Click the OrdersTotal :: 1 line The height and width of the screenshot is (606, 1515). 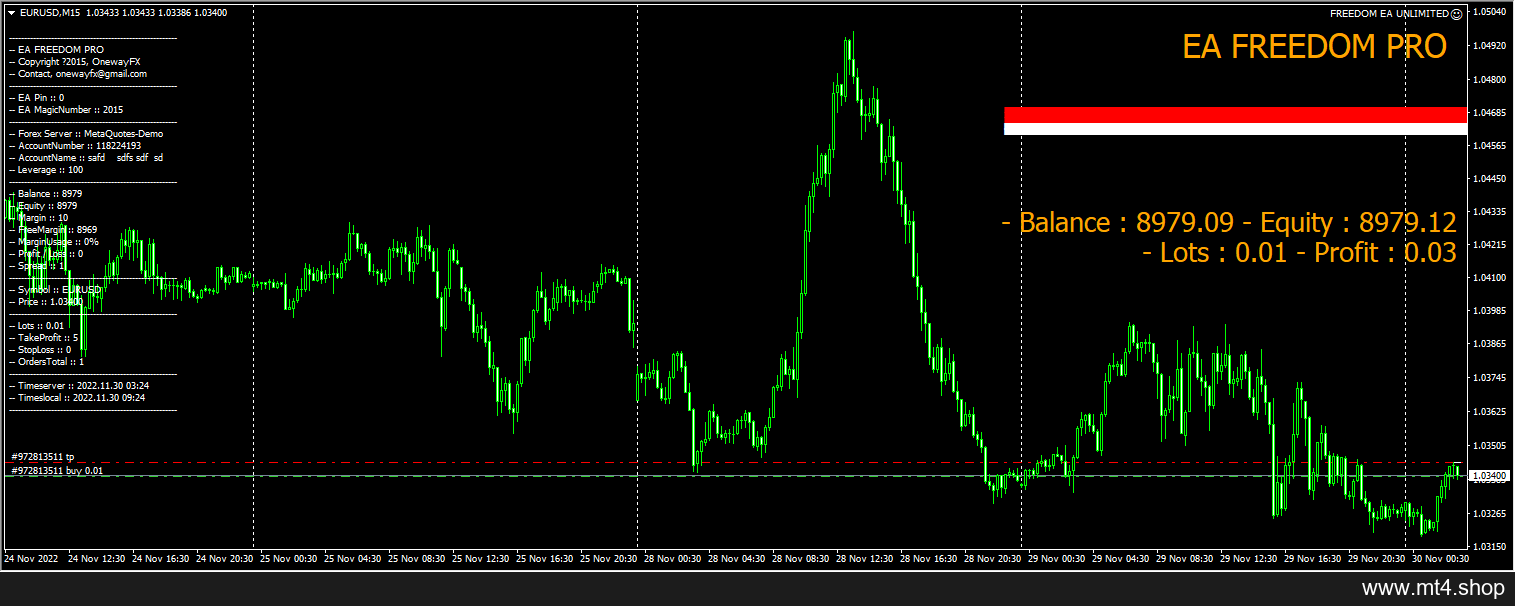(x=46, y=362)
